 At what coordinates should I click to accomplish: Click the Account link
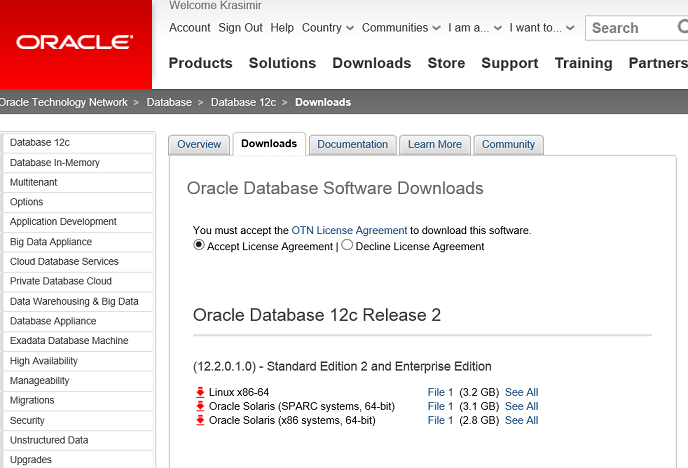(190, 28)
